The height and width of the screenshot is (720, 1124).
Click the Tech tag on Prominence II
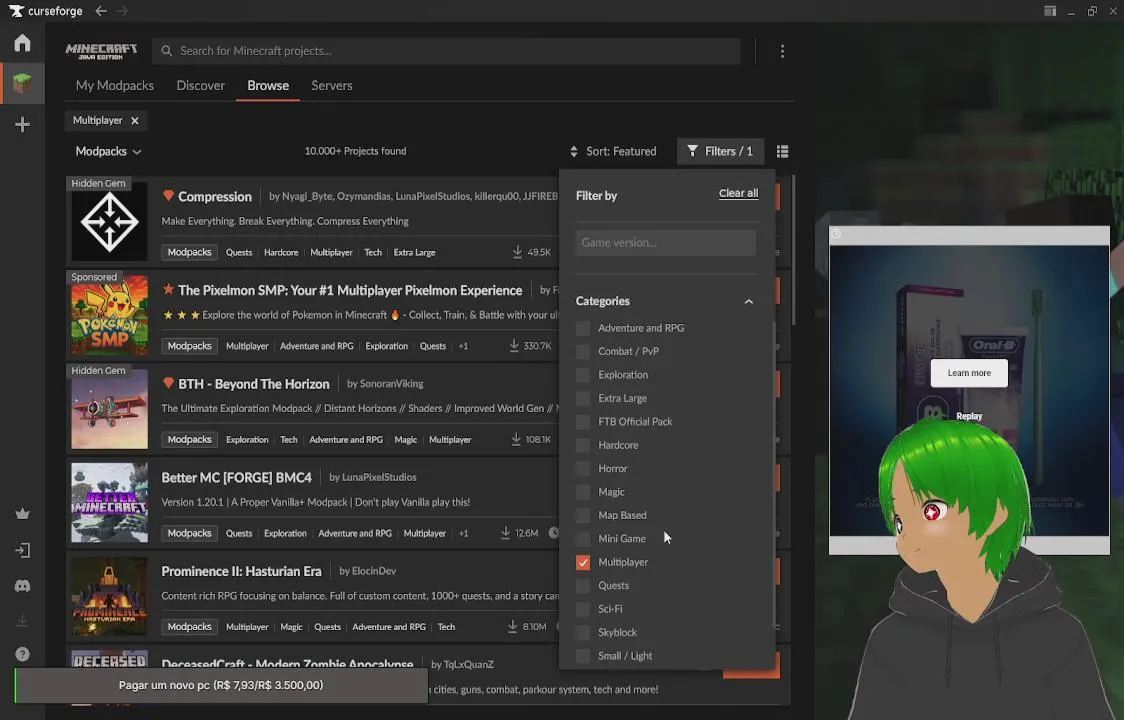pos(446,627)
